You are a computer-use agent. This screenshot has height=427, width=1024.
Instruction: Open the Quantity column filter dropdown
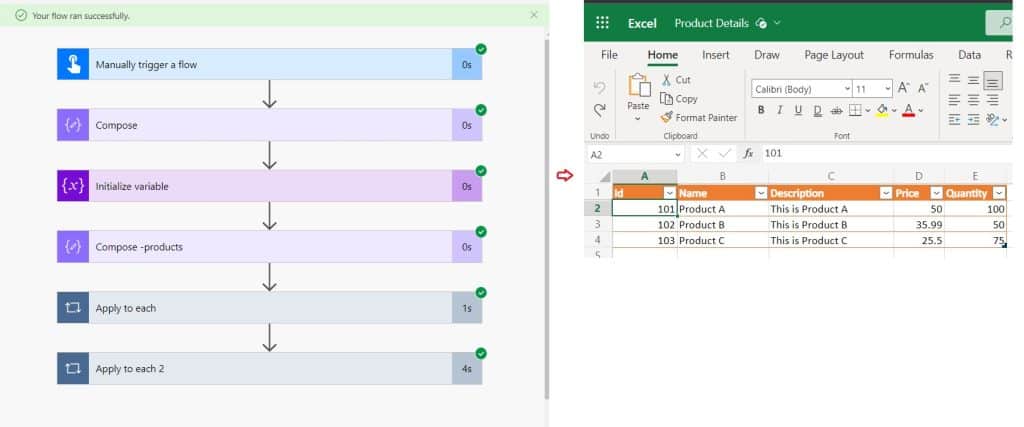click(x=999, y=193)
